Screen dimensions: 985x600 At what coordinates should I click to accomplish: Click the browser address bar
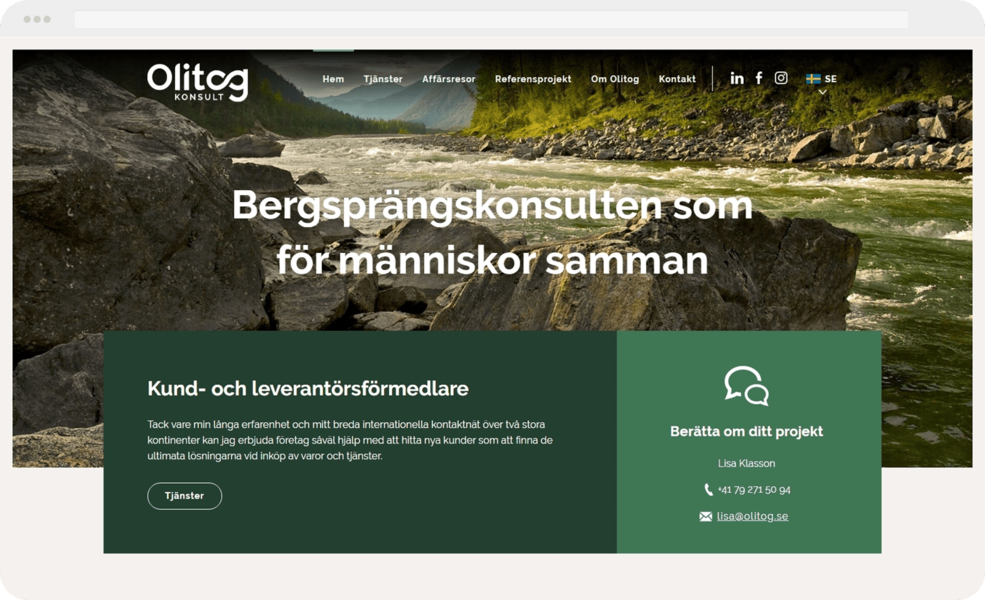pyautogui.click(x=491, y=19)
